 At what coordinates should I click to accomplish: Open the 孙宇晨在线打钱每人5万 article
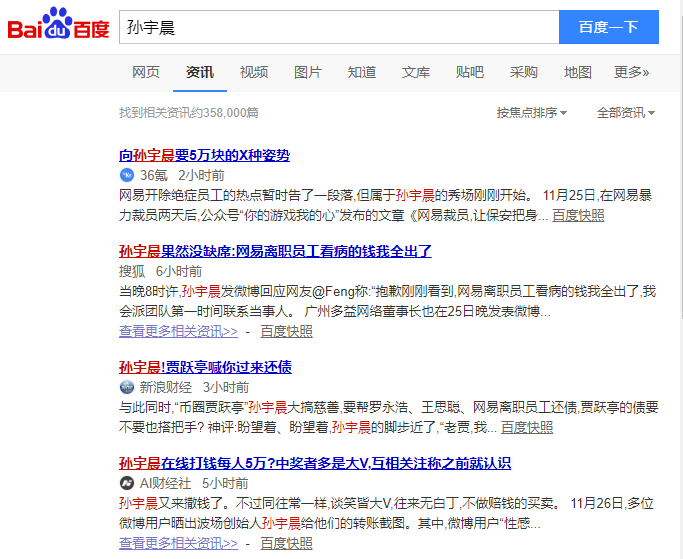tap(315, 463)
